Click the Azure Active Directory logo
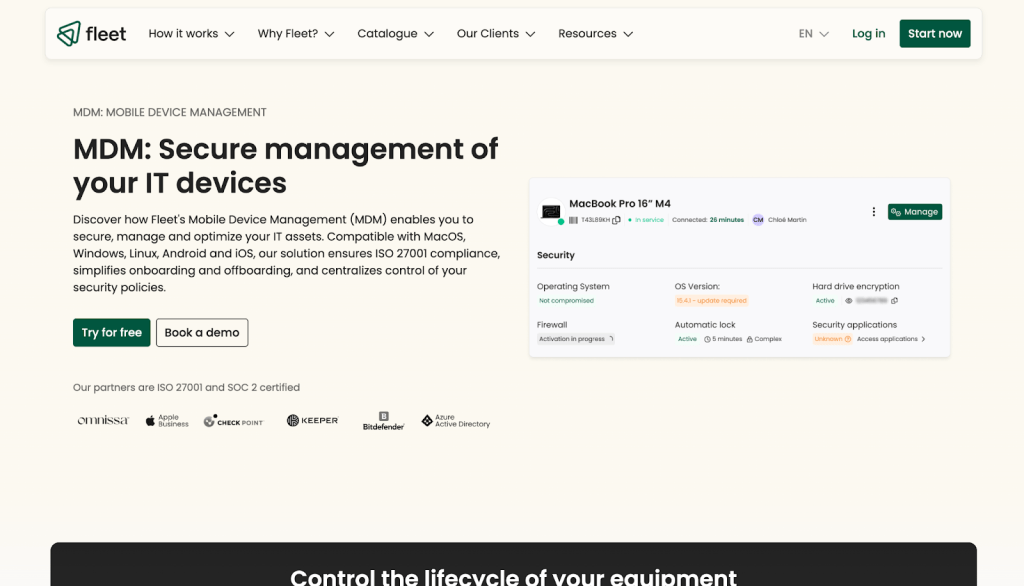 click(x=456, y=422)
